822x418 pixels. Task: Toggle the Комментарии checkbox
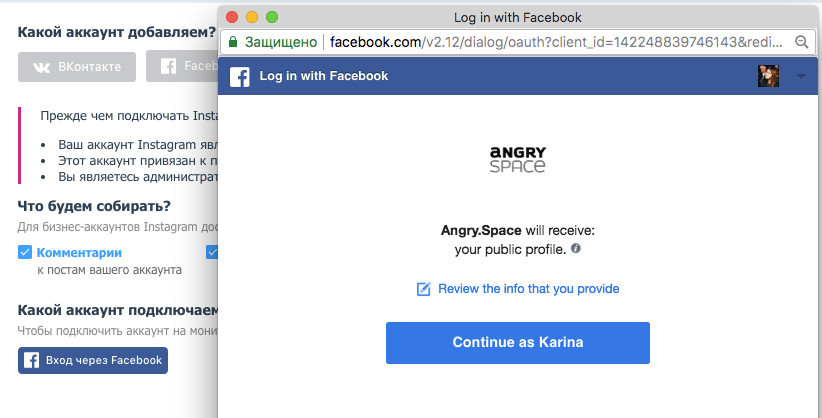[25, 252]
